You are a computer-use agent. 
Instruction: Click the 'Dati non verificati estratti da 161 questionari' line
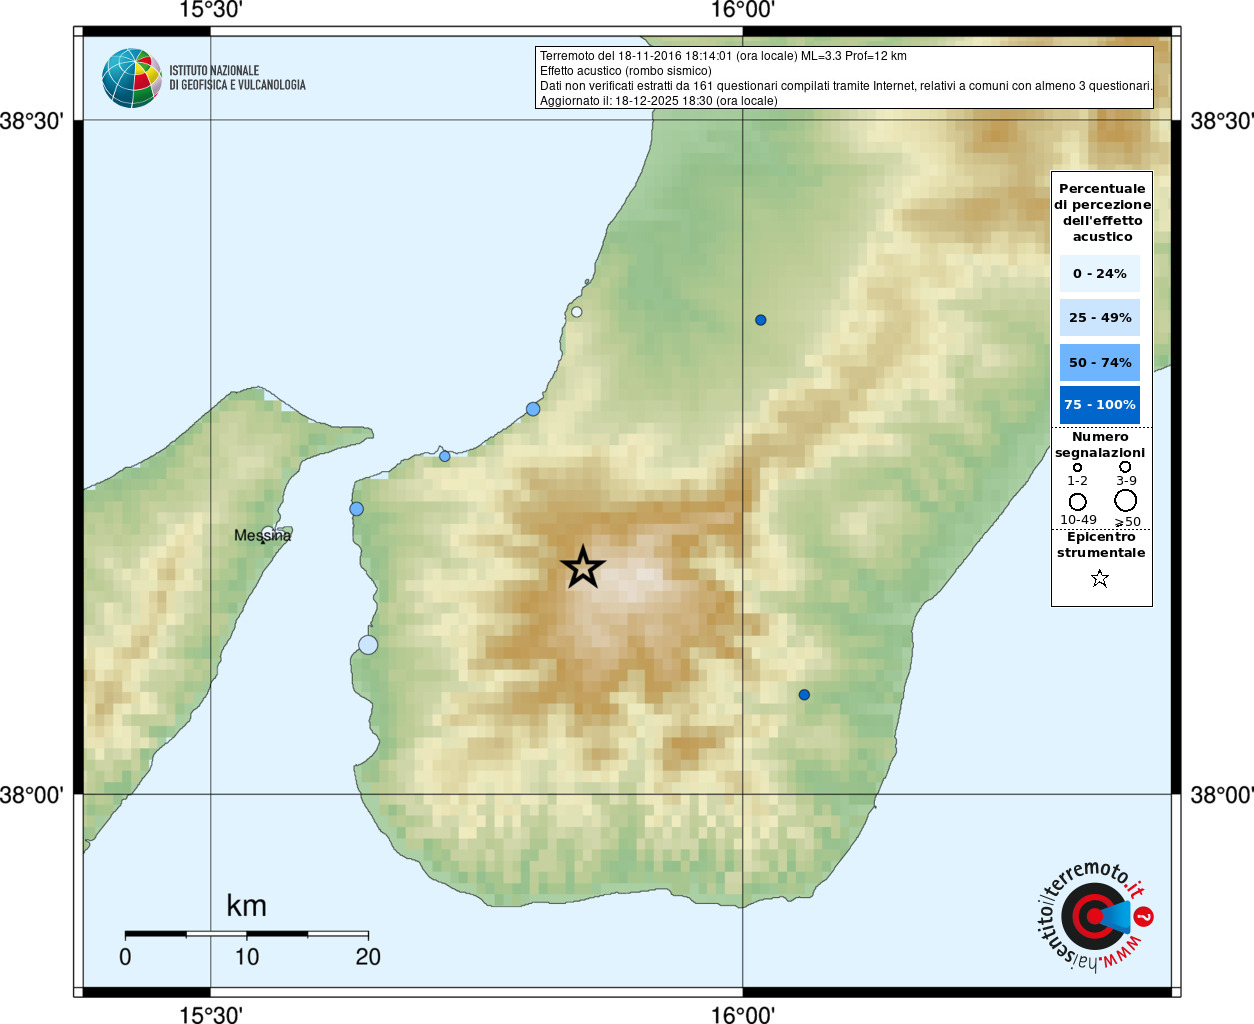pyautogui.click(x=846, y=86)
